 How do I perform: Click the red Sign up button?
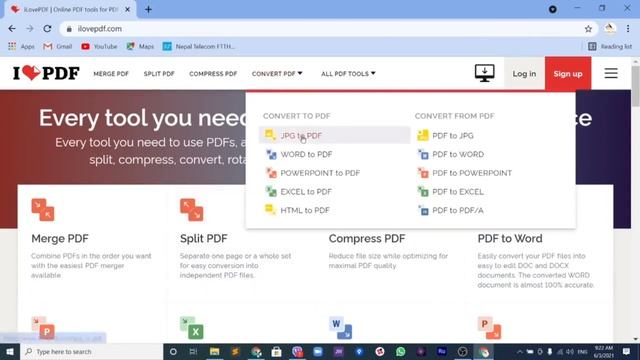[568, 73]
